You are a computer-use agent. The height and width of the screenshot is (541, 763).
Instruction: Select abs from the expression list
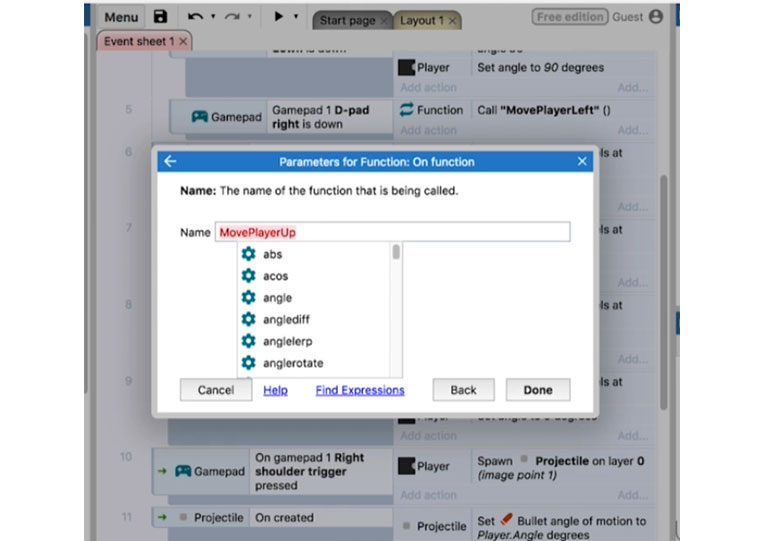tap(272, 254)
